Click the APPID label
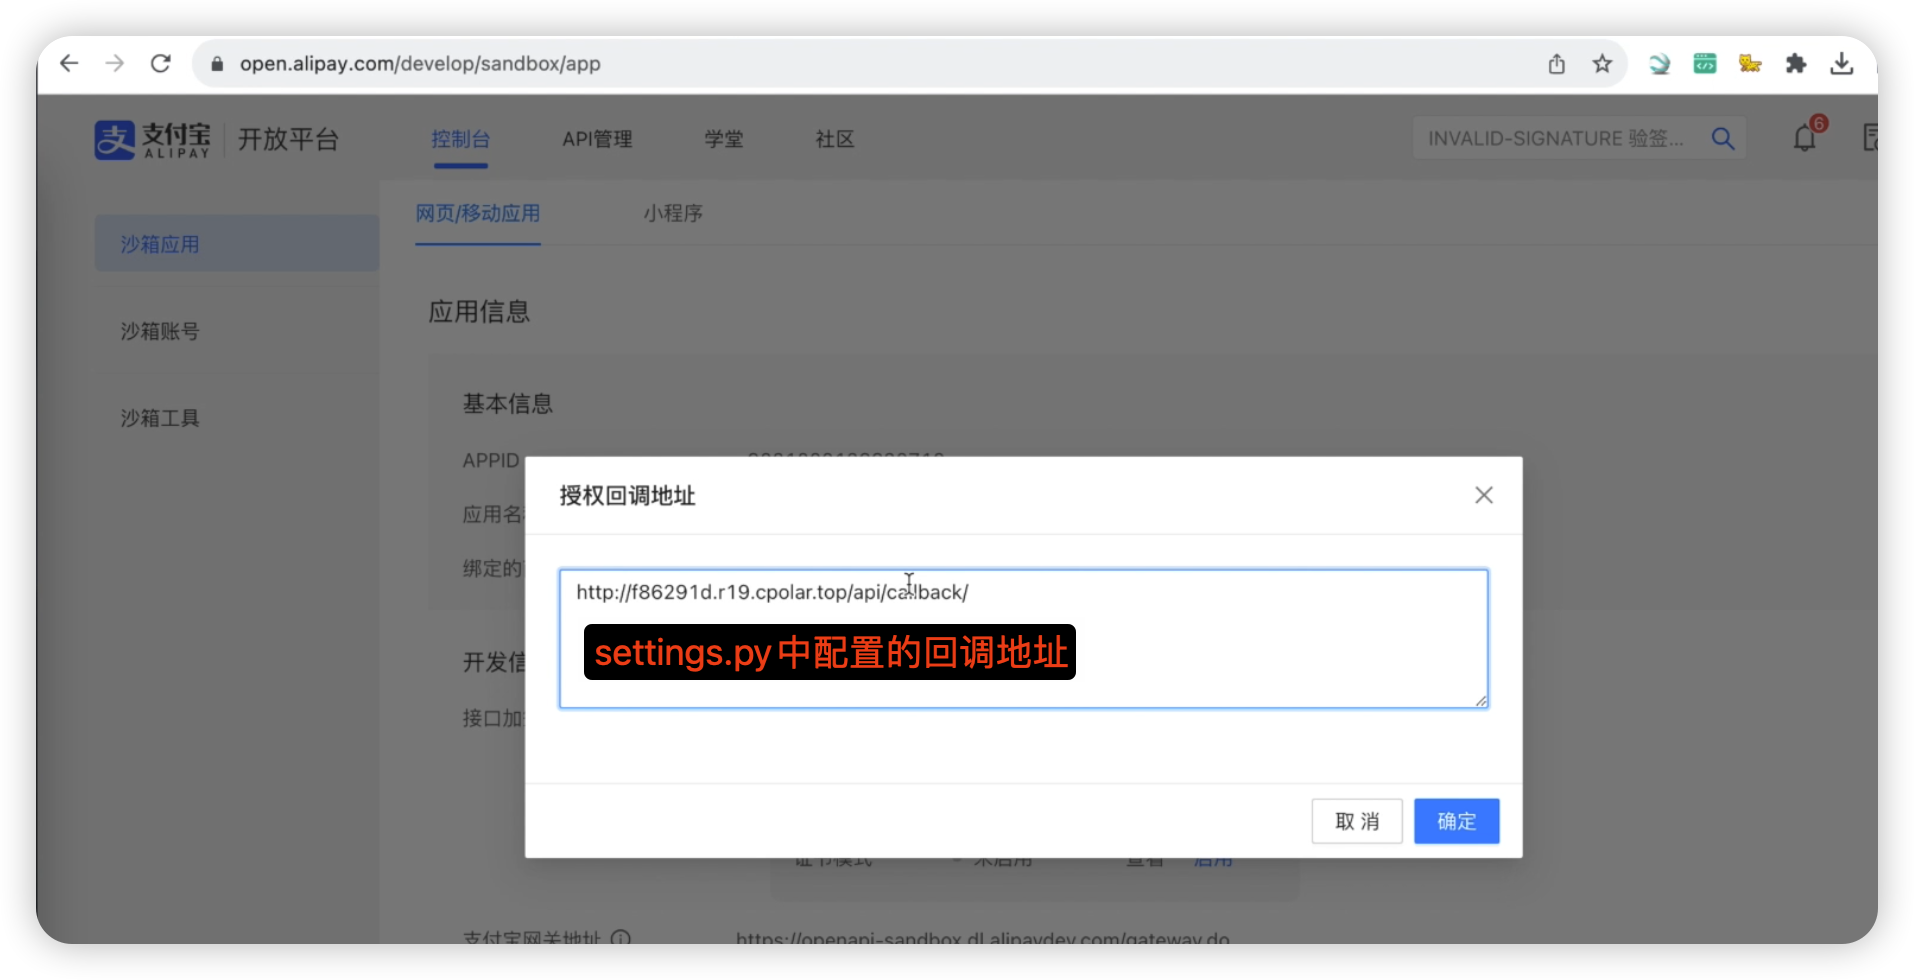 click(491, 460)
